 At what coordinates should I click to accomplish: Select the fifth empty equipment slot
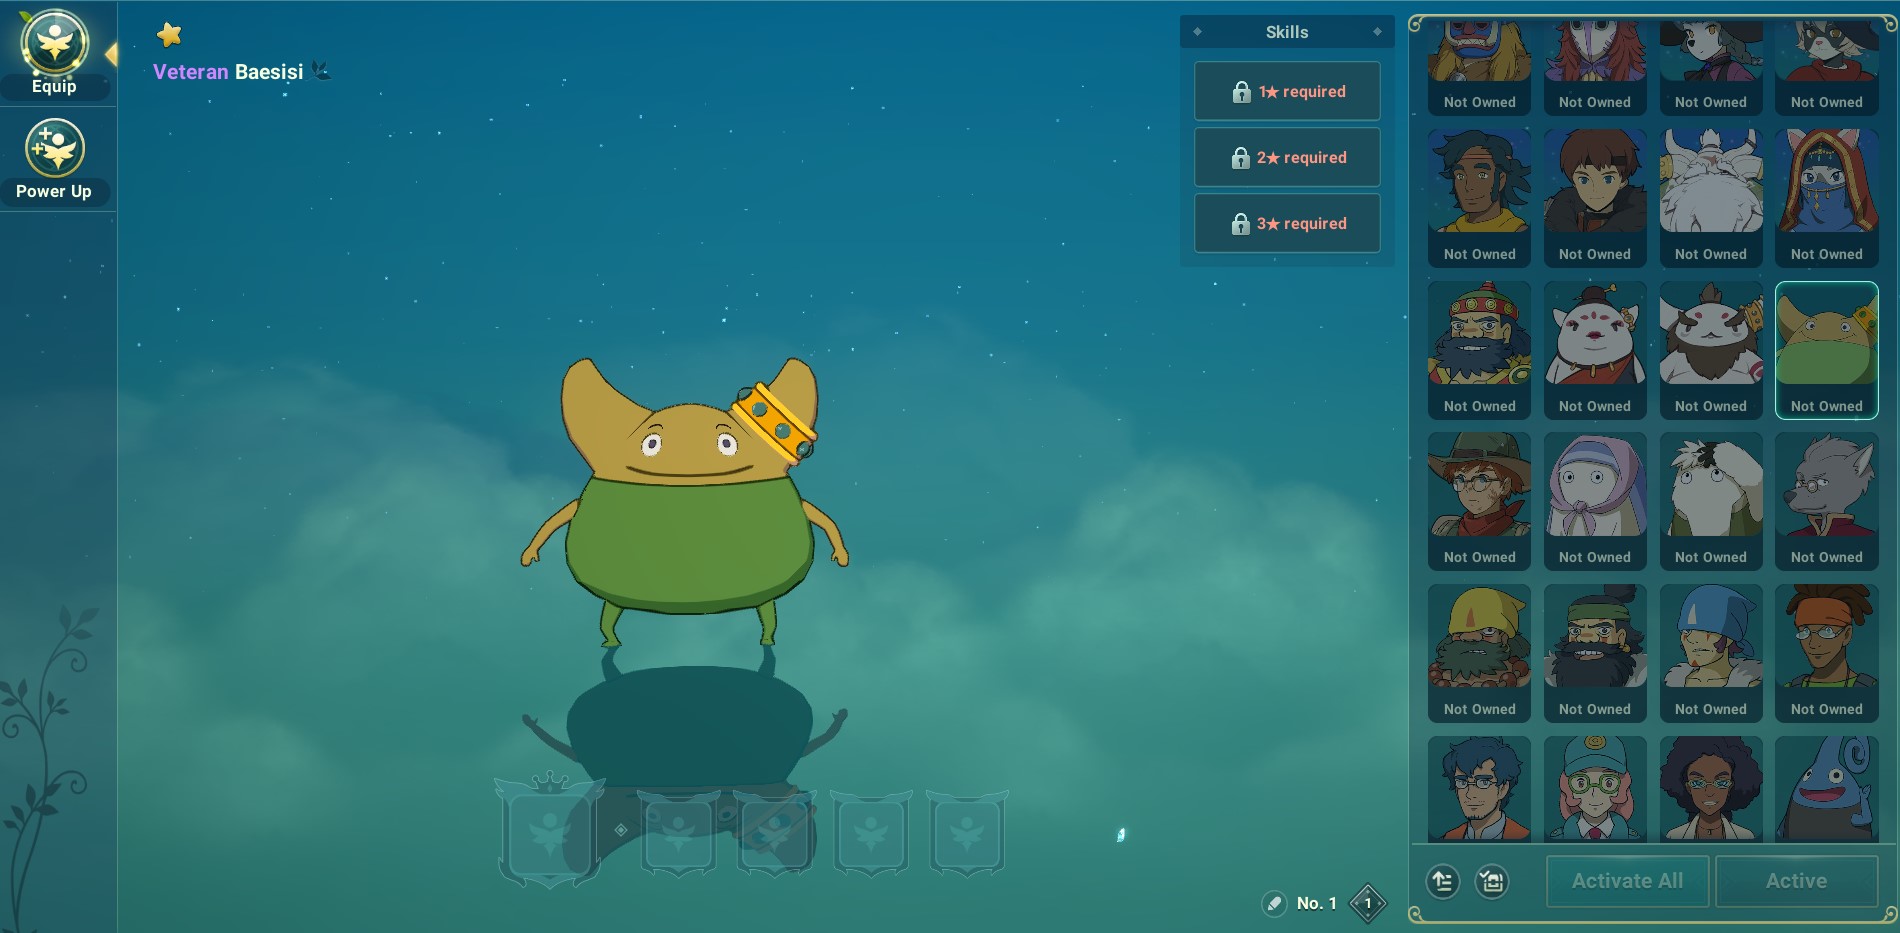tap(967, 833)
